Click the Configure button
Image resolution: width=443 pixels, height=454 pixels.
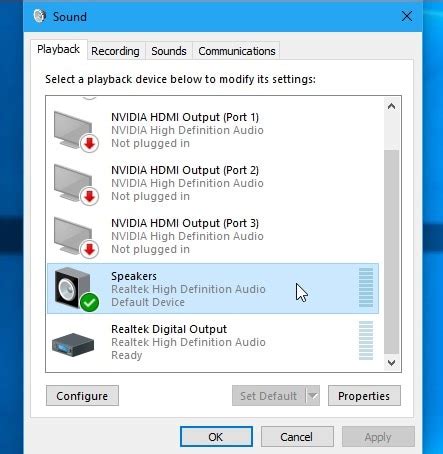pyautogui.click(x=82, y=396)
